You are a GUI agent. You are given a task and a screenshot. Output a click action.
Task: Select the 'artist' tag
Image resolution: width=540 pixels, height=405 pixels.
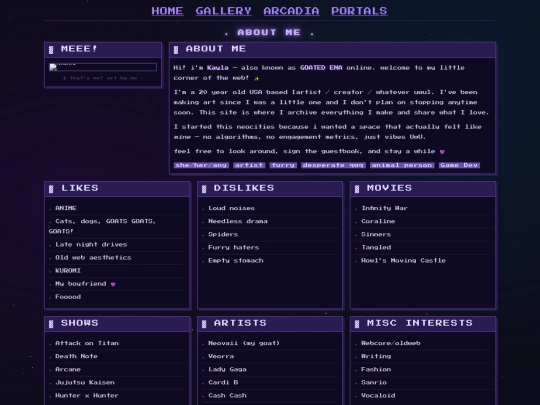[249, 165]
